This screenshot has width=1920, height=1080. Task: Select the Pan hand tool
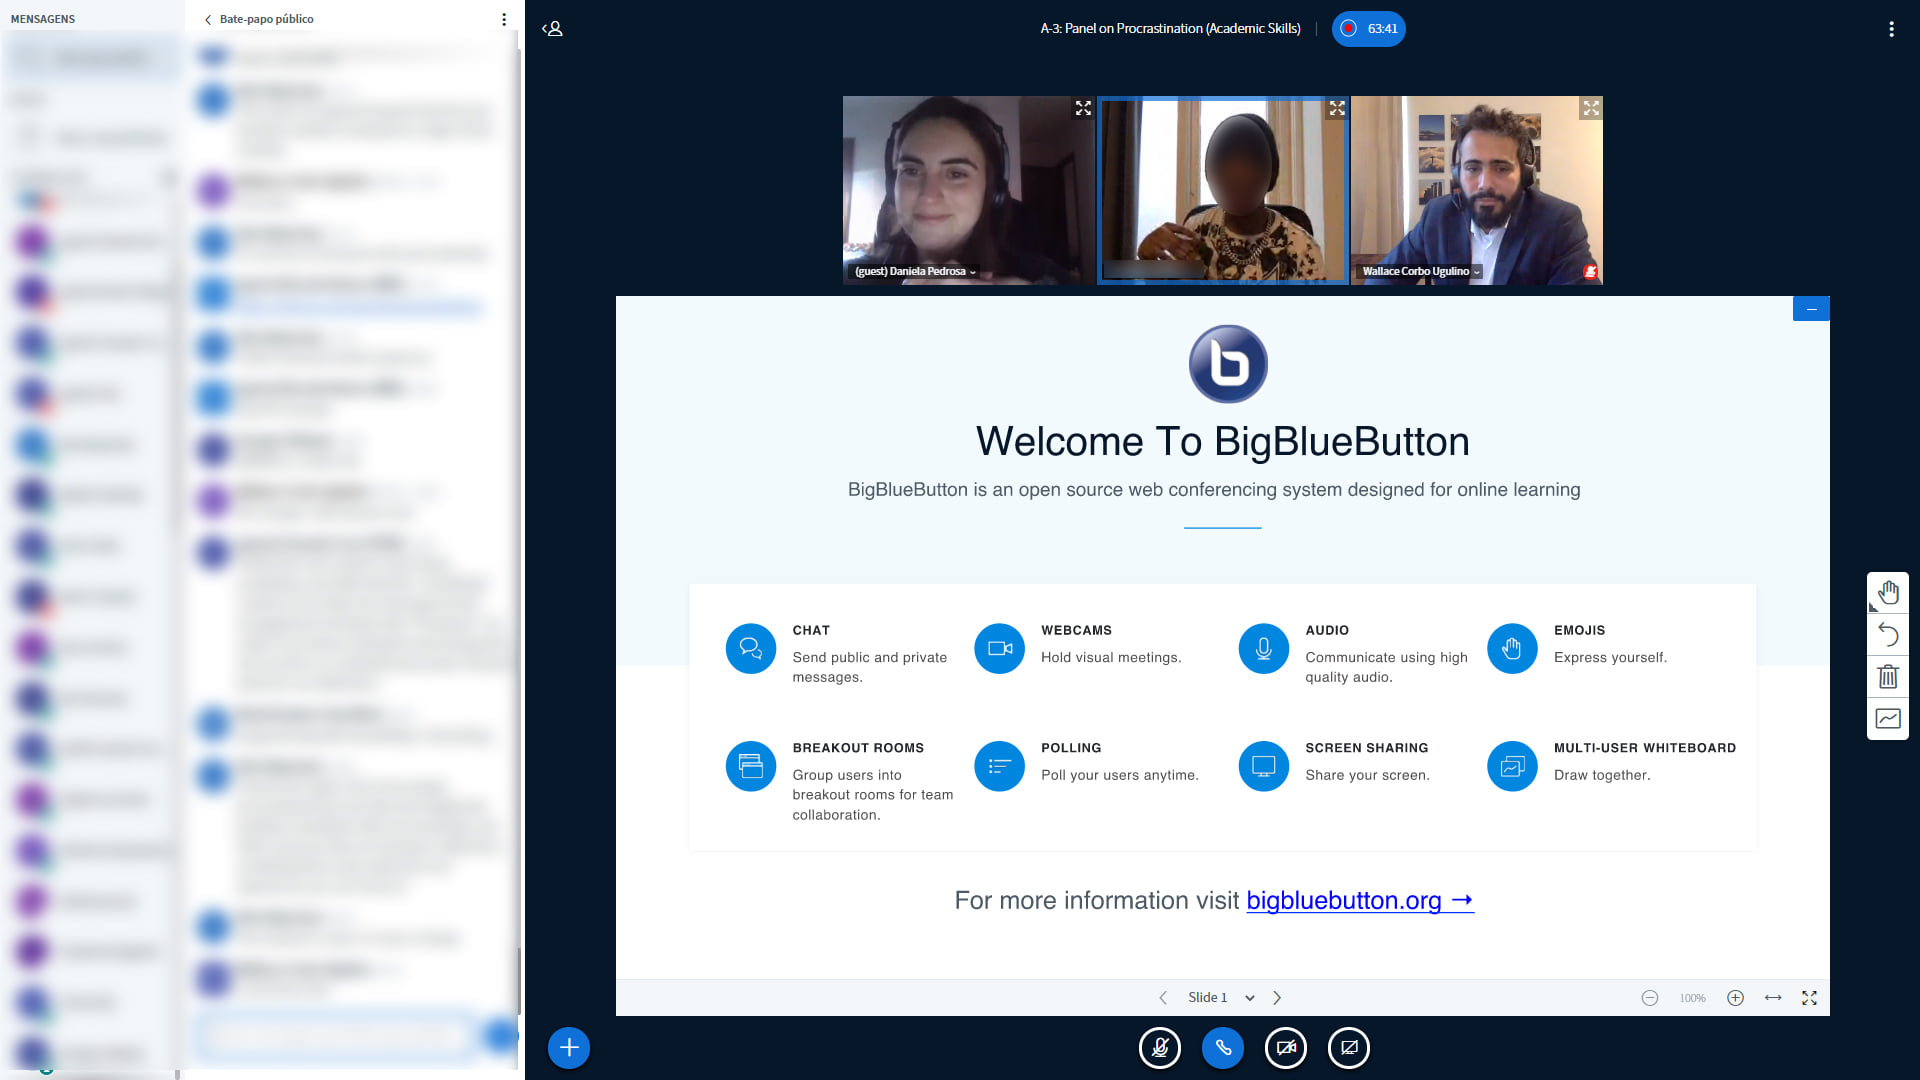click(x=1888, y=593)
